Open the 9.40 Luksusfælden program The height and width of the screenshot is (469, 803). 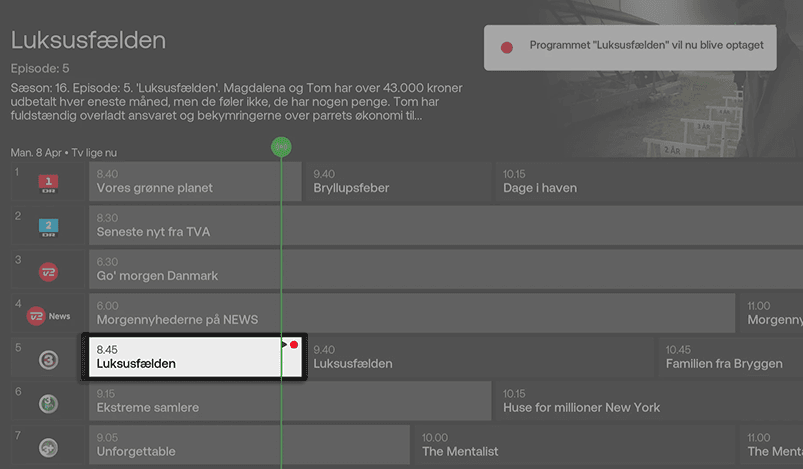pyautogui.click(x=479, y=357)
